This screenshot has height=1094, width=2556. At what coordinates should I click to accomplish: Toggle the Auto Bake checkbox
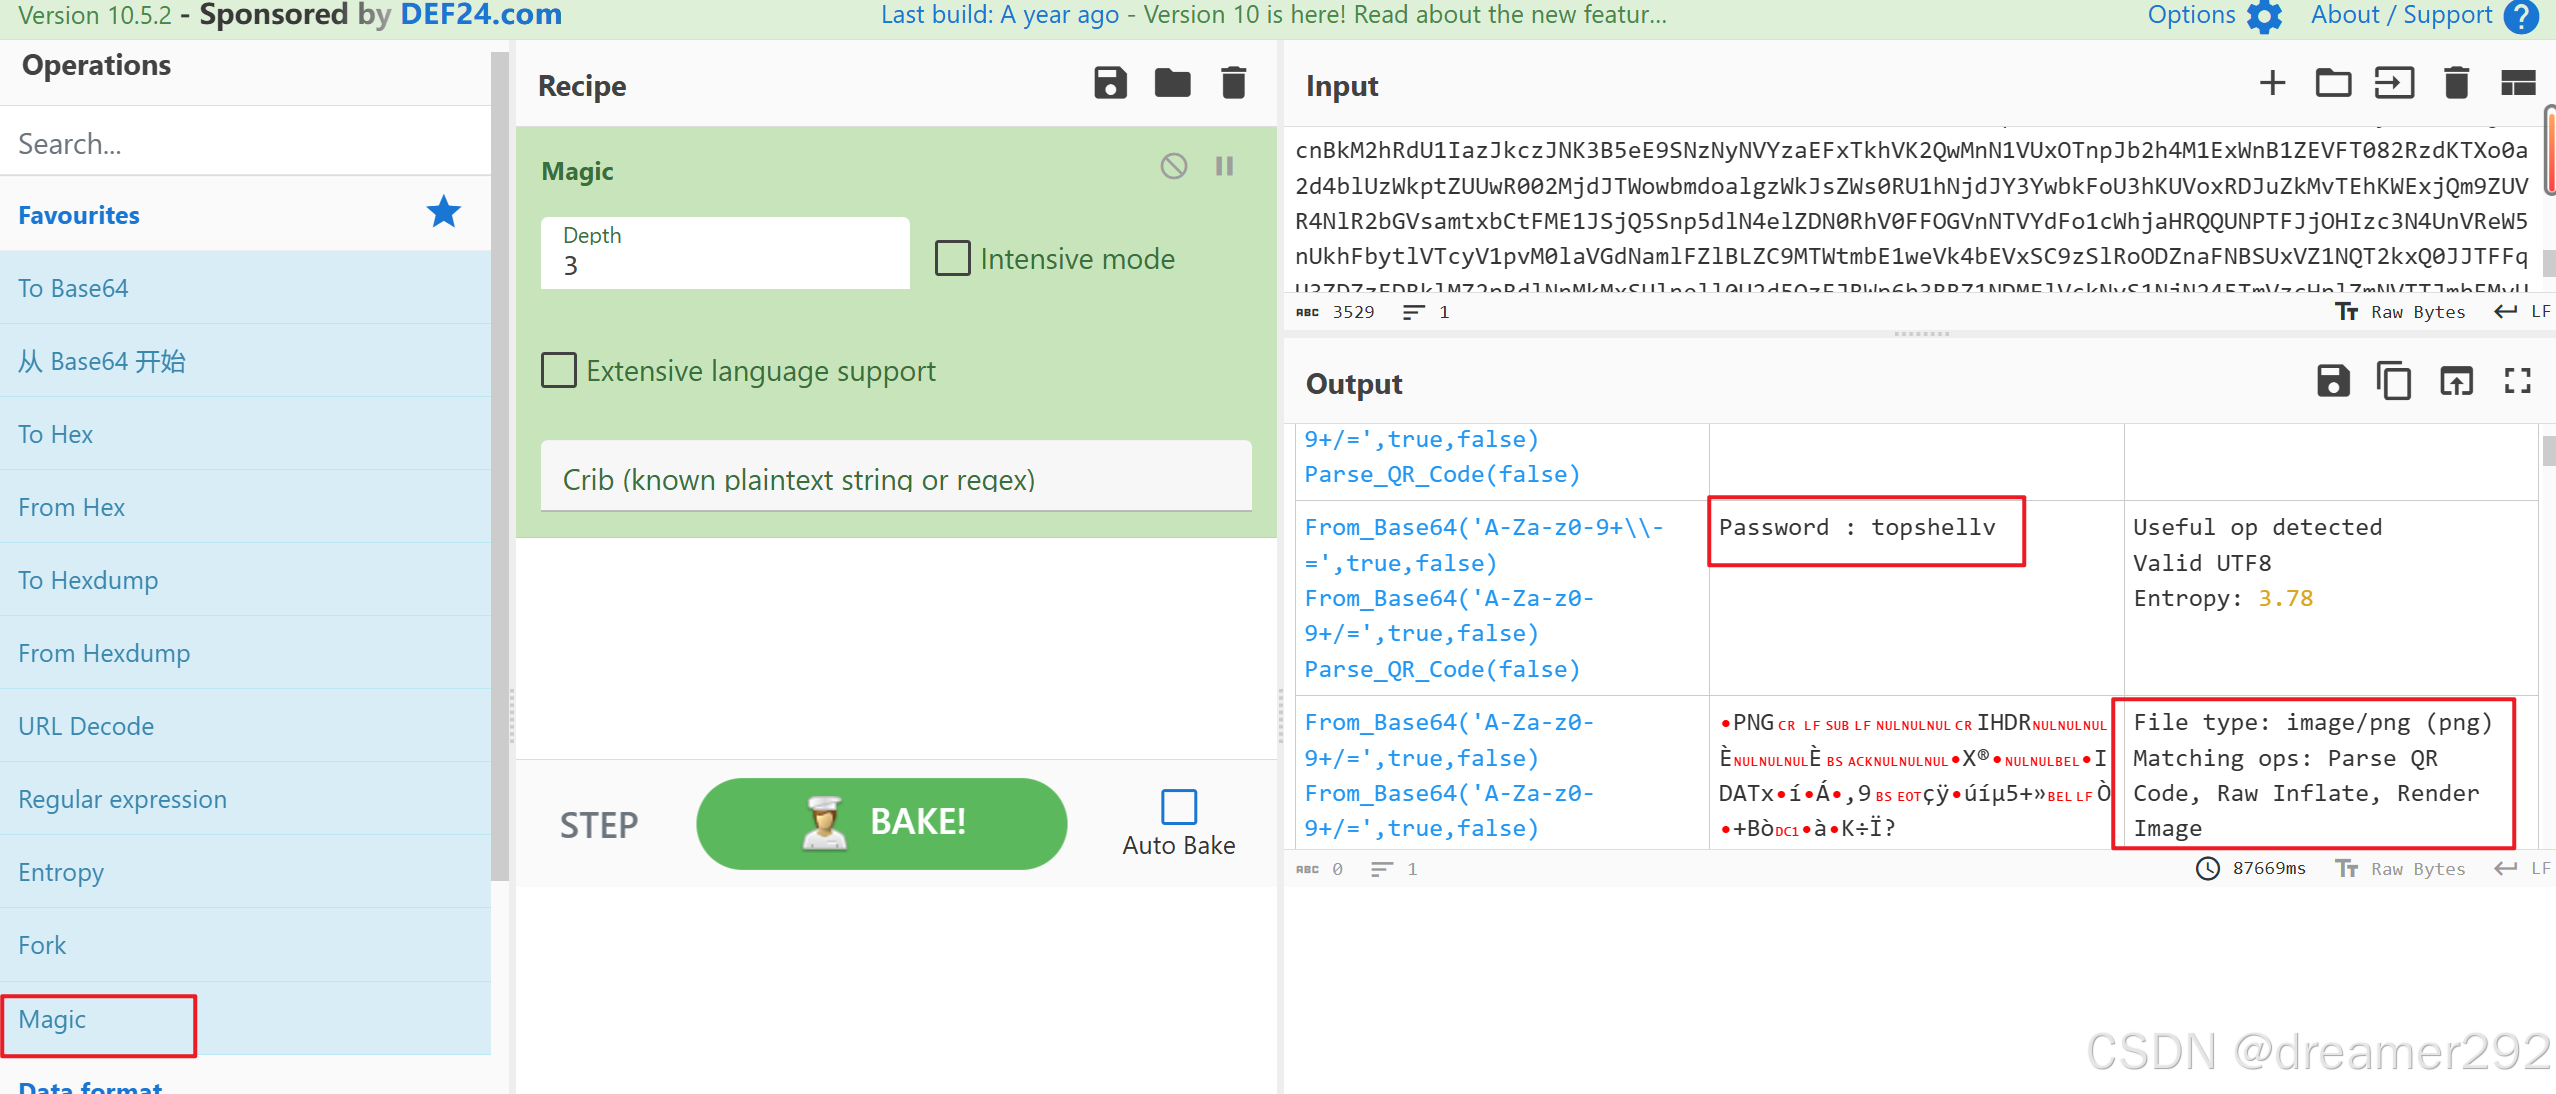[x=1178, y=806]
